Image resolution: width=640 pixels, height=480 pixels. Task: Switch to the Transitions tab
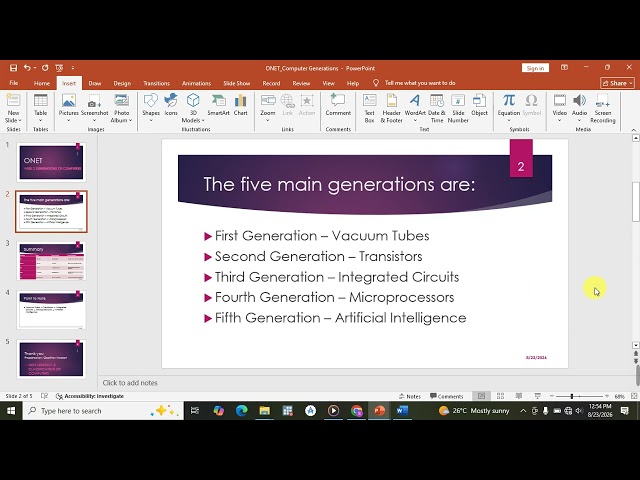click(156, 83)
